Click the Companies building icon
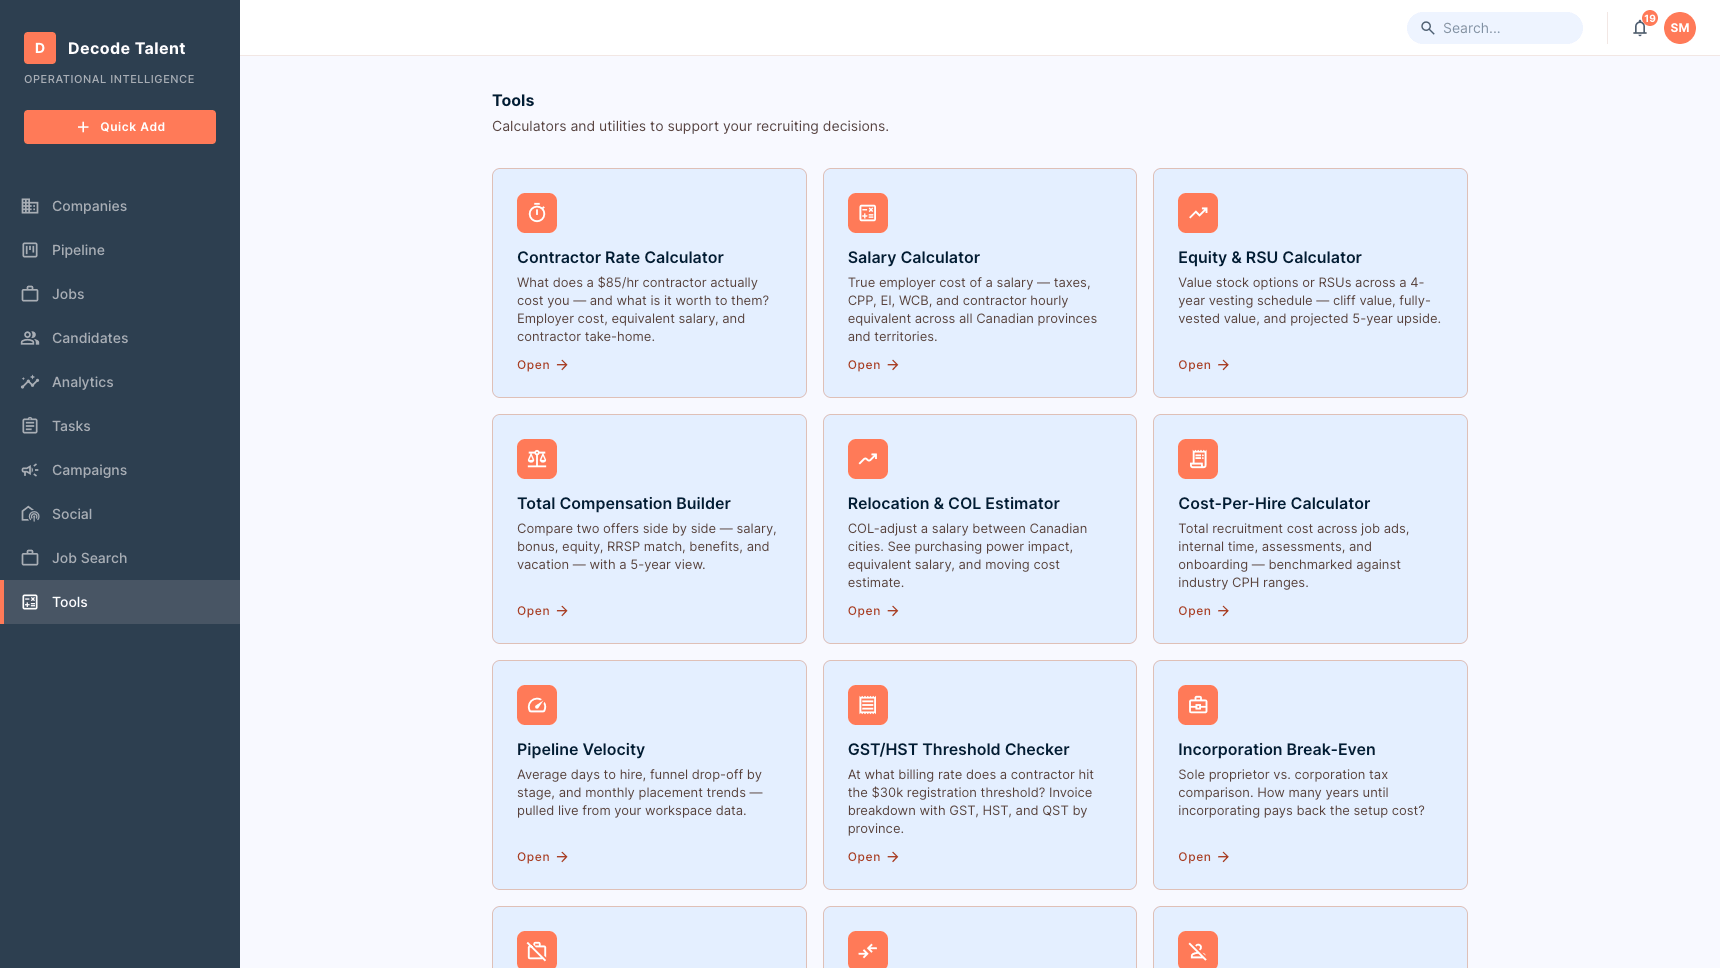 30,206
